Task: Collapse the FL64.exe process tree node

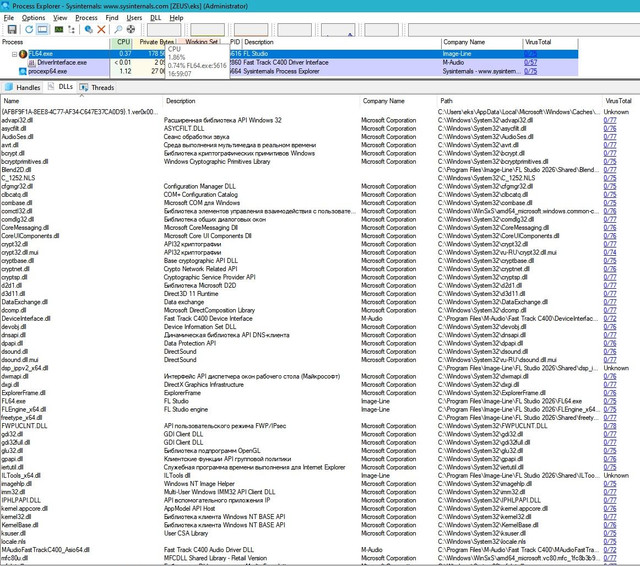Action: 14,54
